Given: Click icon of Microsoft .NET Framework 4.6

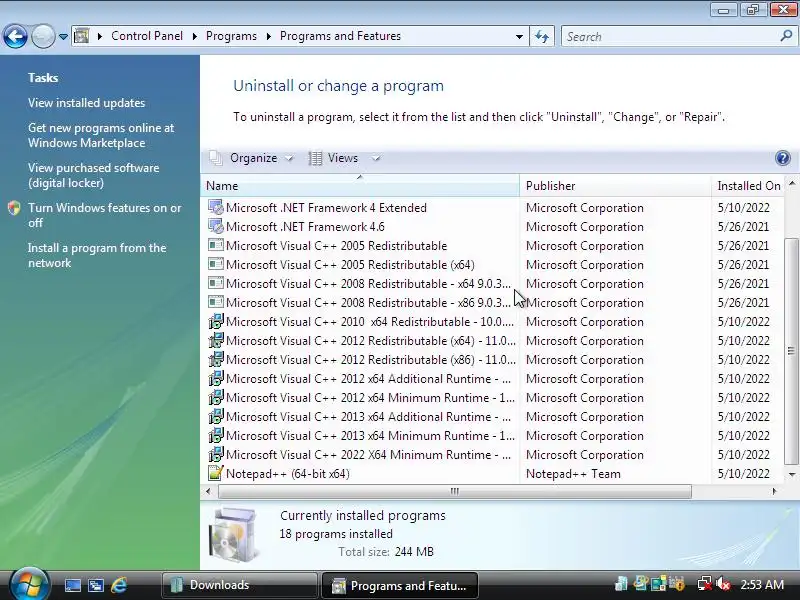Looking at the screenshot, I should click(216, 227).
